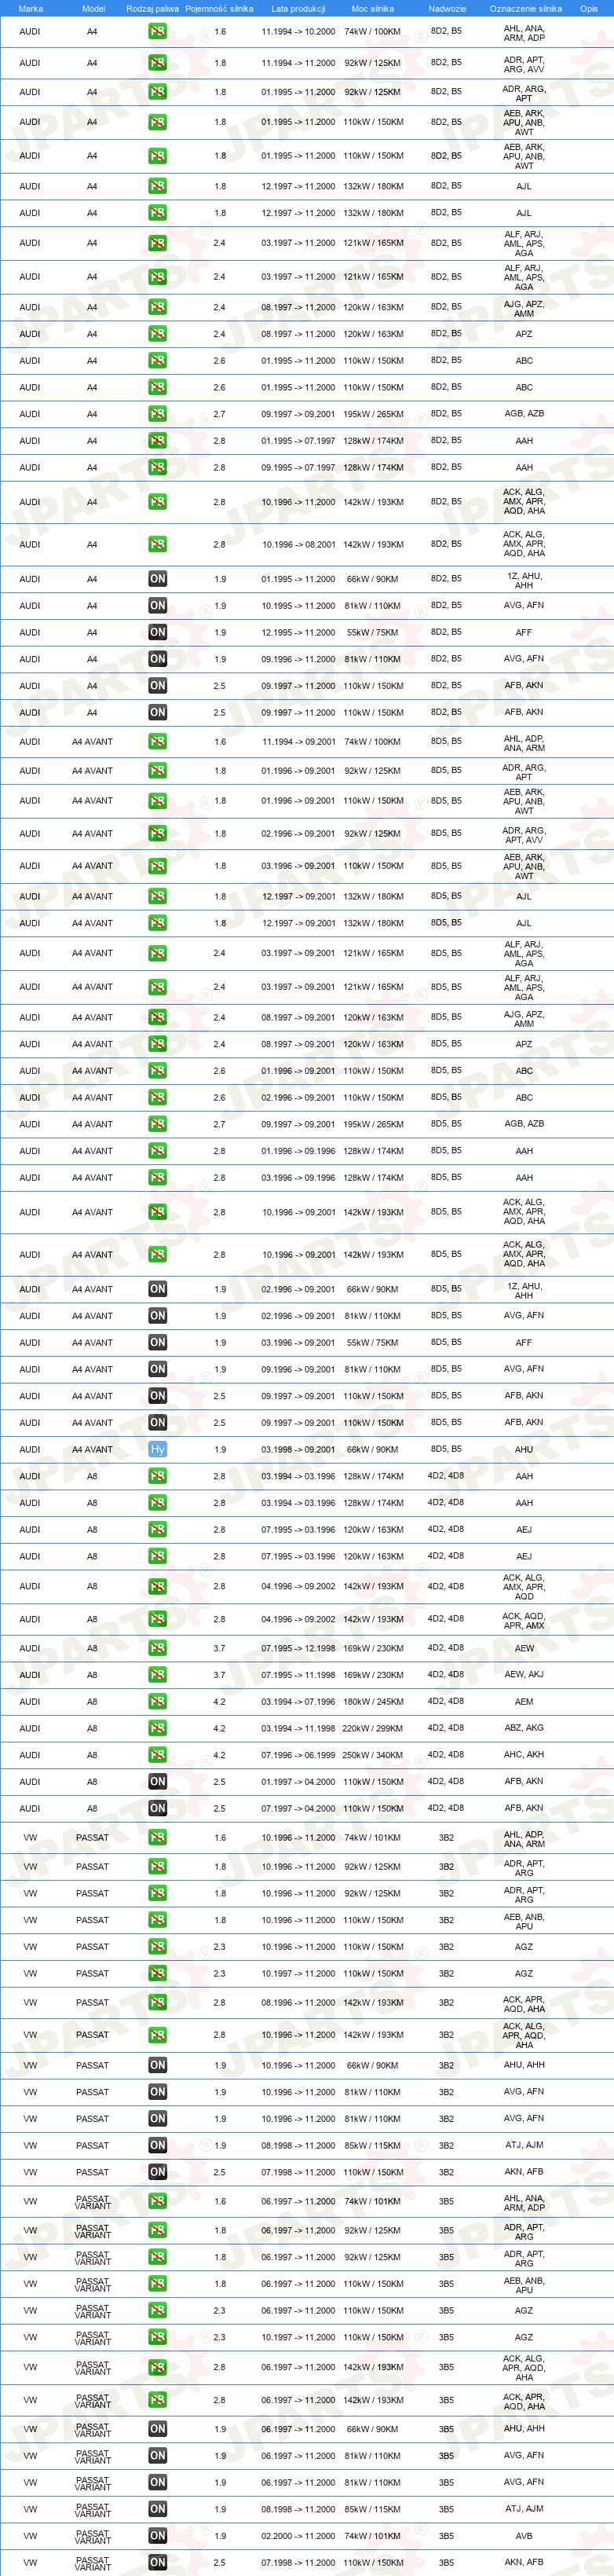Click petrol icon for A8 4.2 AEM 180kW

click(x=157, y=1702)
